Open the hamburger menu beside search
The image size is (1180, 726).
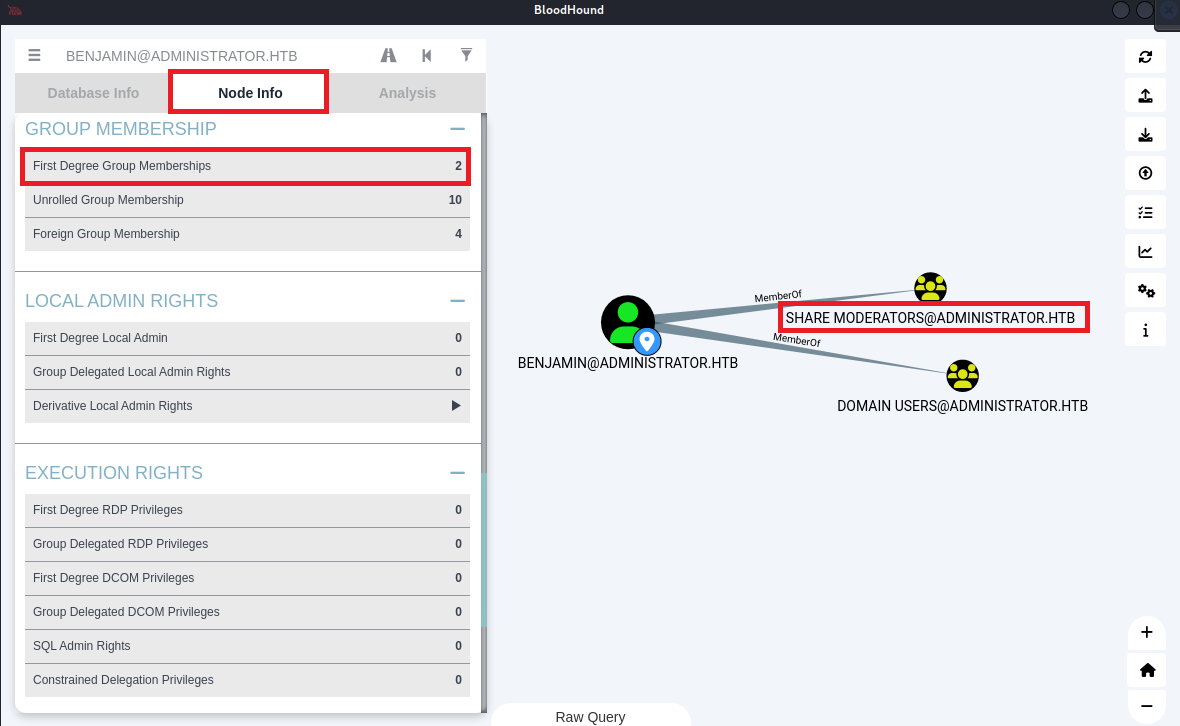tap(35, 56)
